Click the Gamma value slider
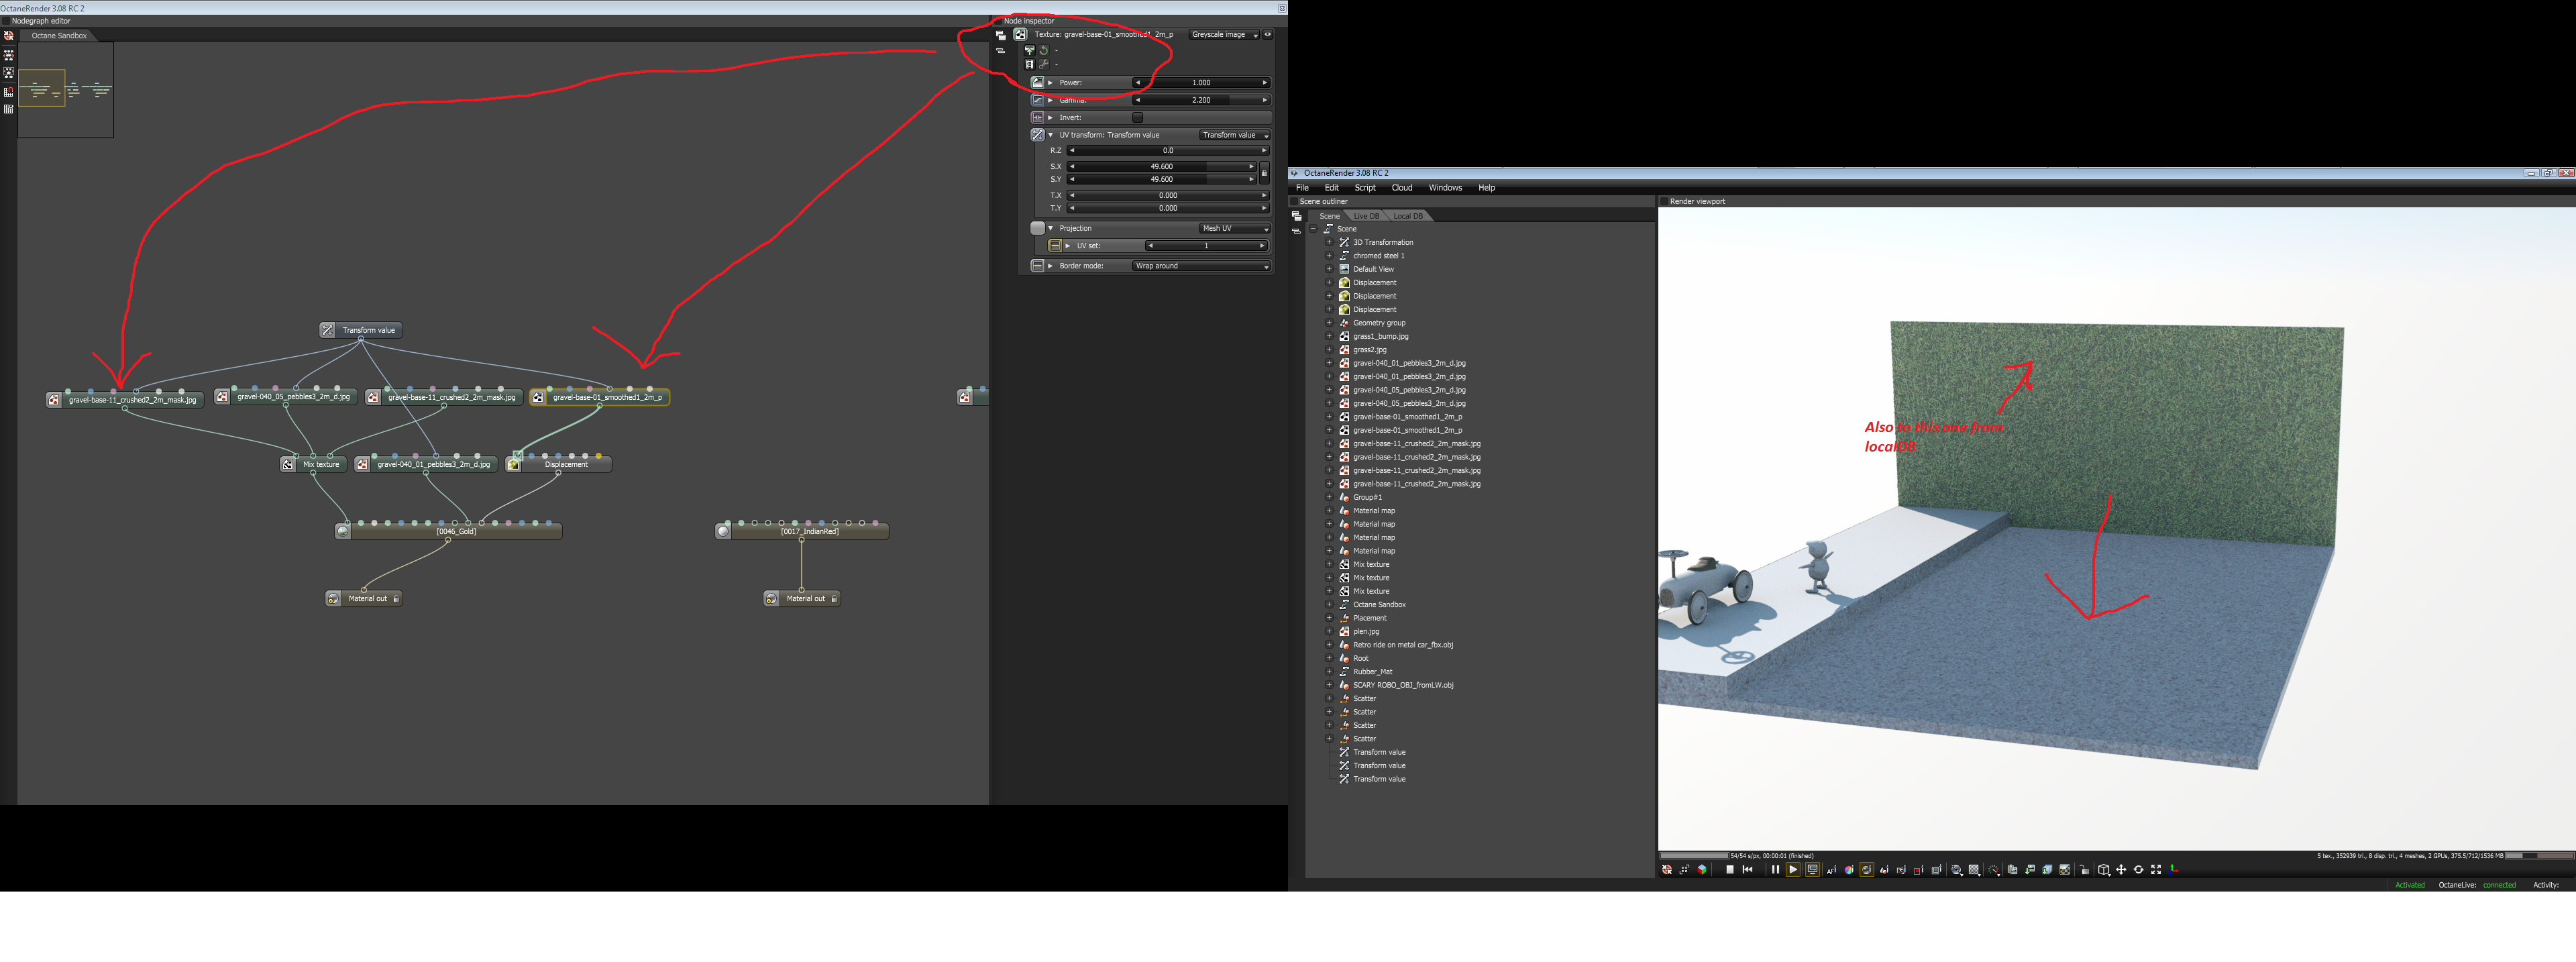Viewport: 2576px width, 962px height. point(1200,100)
